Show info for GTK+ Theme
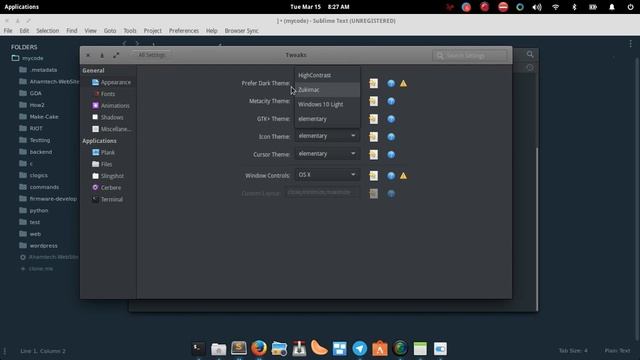This screenshot has height=360, width=640. [x=391, y=119]
